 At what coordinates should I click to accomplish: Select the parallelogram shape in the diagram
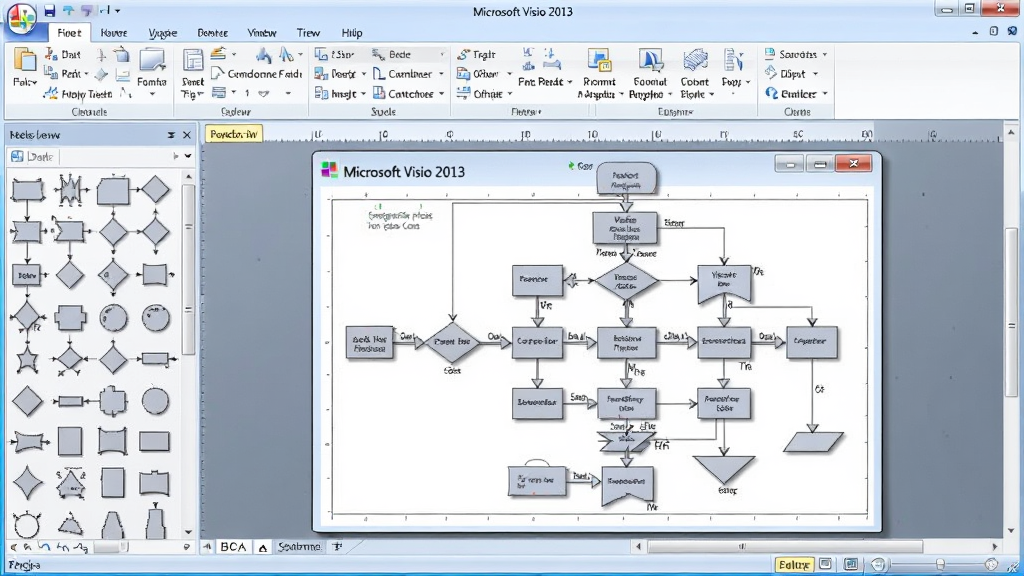pos(813,442)
